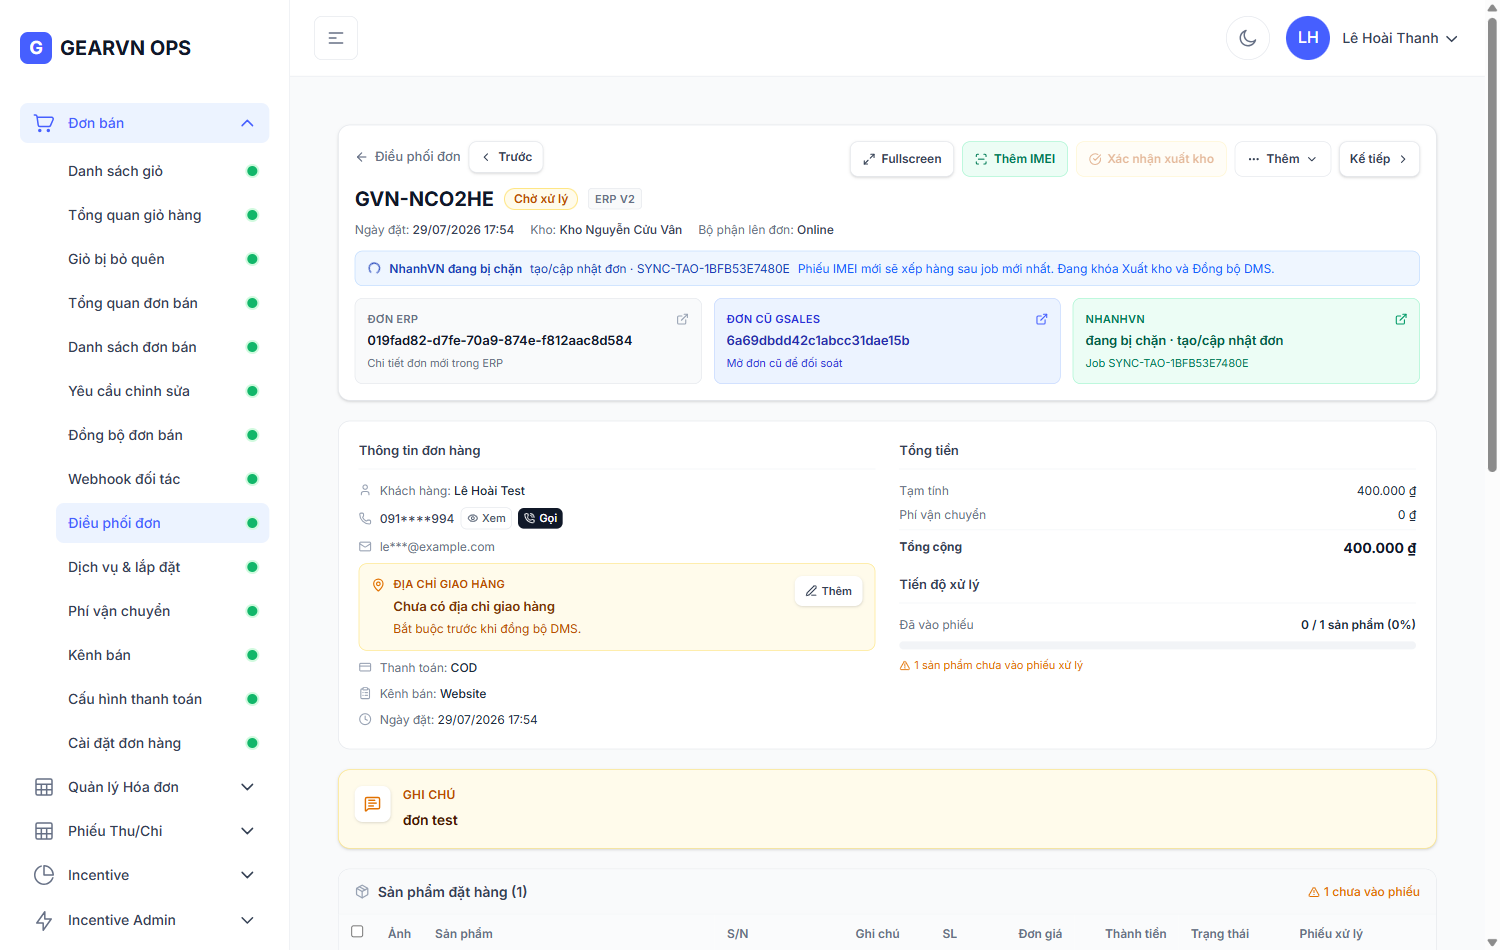Tick the select-all checkbox in product table header
The image size is (1500, 950).
[x=357, y=931]
